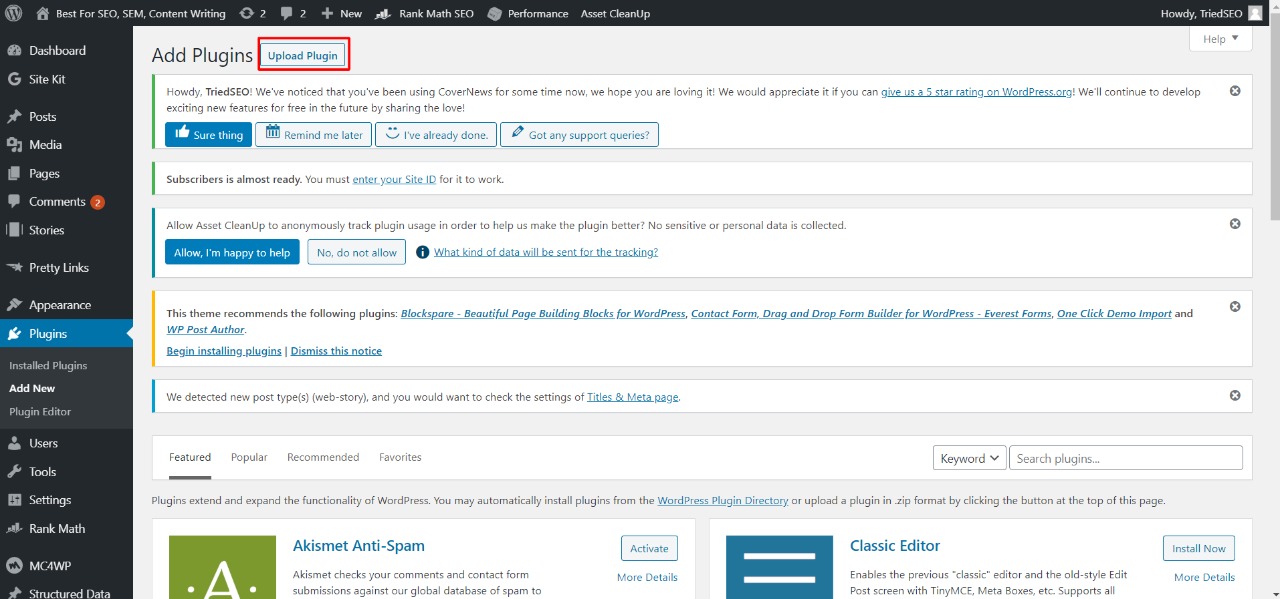
Task: Open the comments bubble icon in admin bar
Action: pyautogui.click(x=287, y=14)
